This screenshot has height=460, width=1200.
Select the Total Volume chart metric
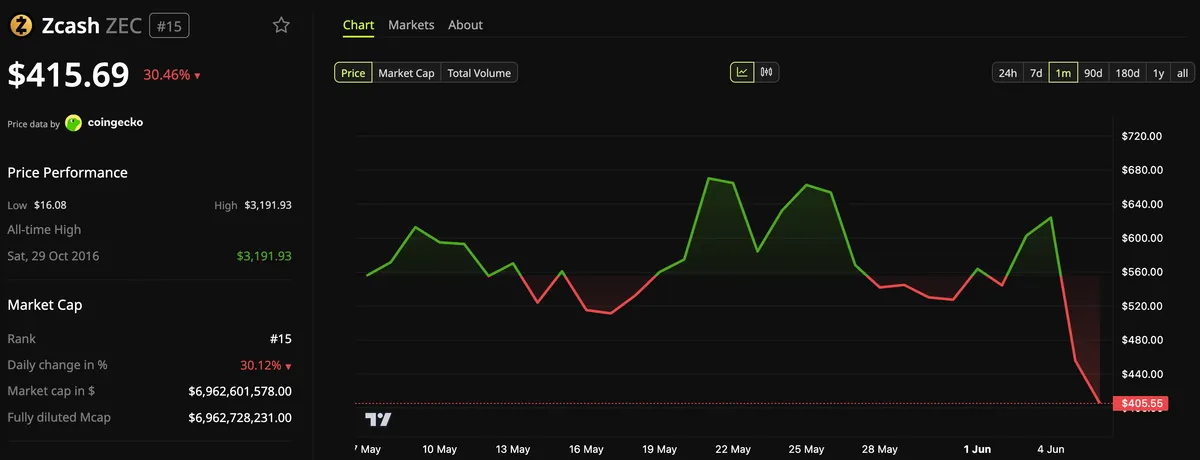(x=479, y=72)
